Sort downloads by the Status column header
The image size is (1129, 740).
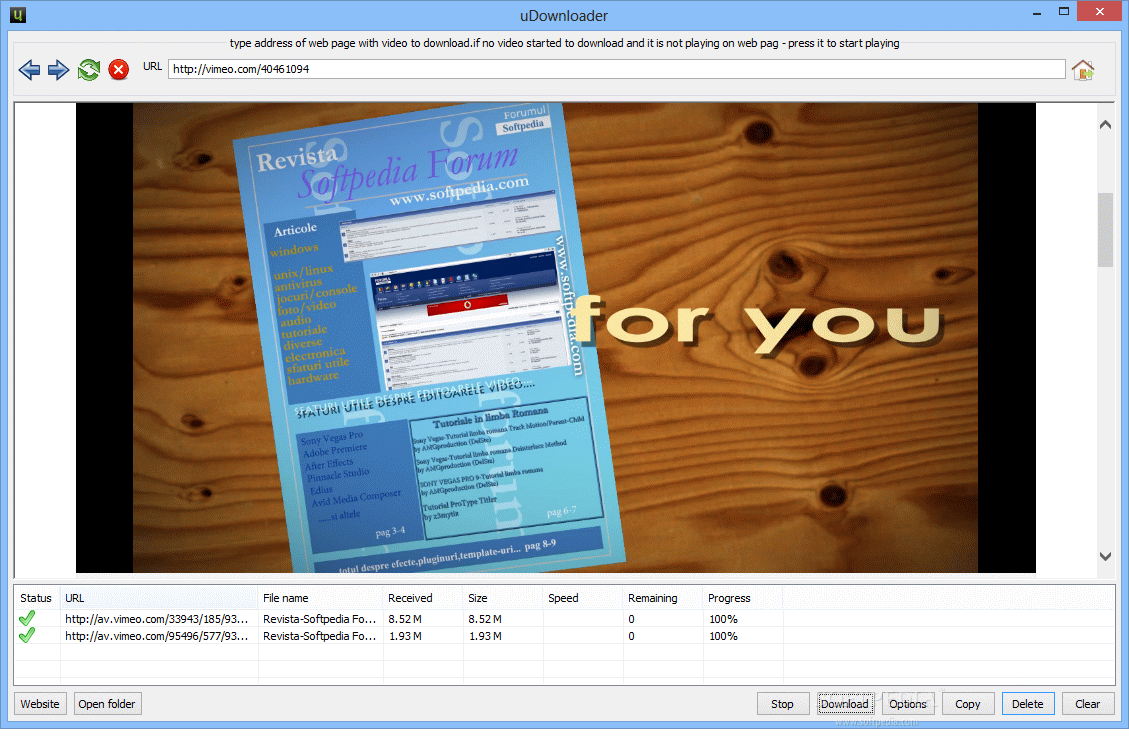pos(37,598)
